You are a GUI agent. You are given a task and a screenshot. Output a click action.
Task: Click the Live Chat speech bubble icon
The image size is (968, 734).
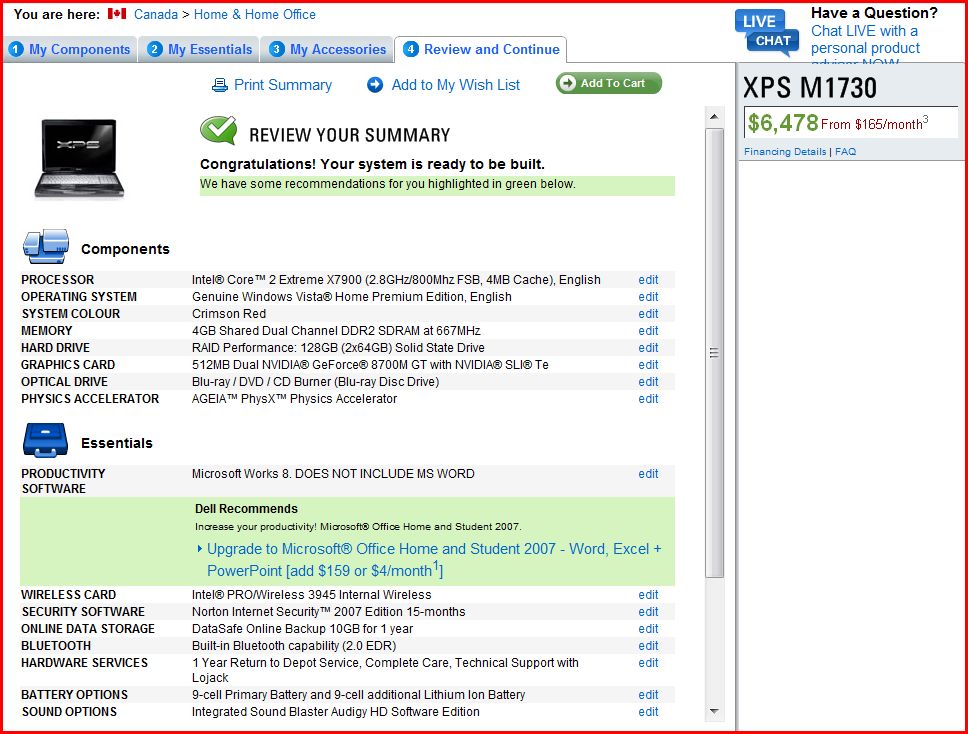coord(767,32)
